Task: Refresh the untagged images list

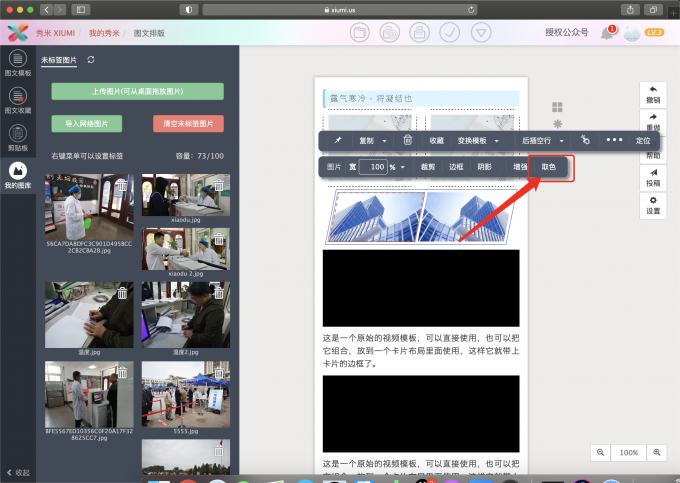Action: [x=92, y=60]
